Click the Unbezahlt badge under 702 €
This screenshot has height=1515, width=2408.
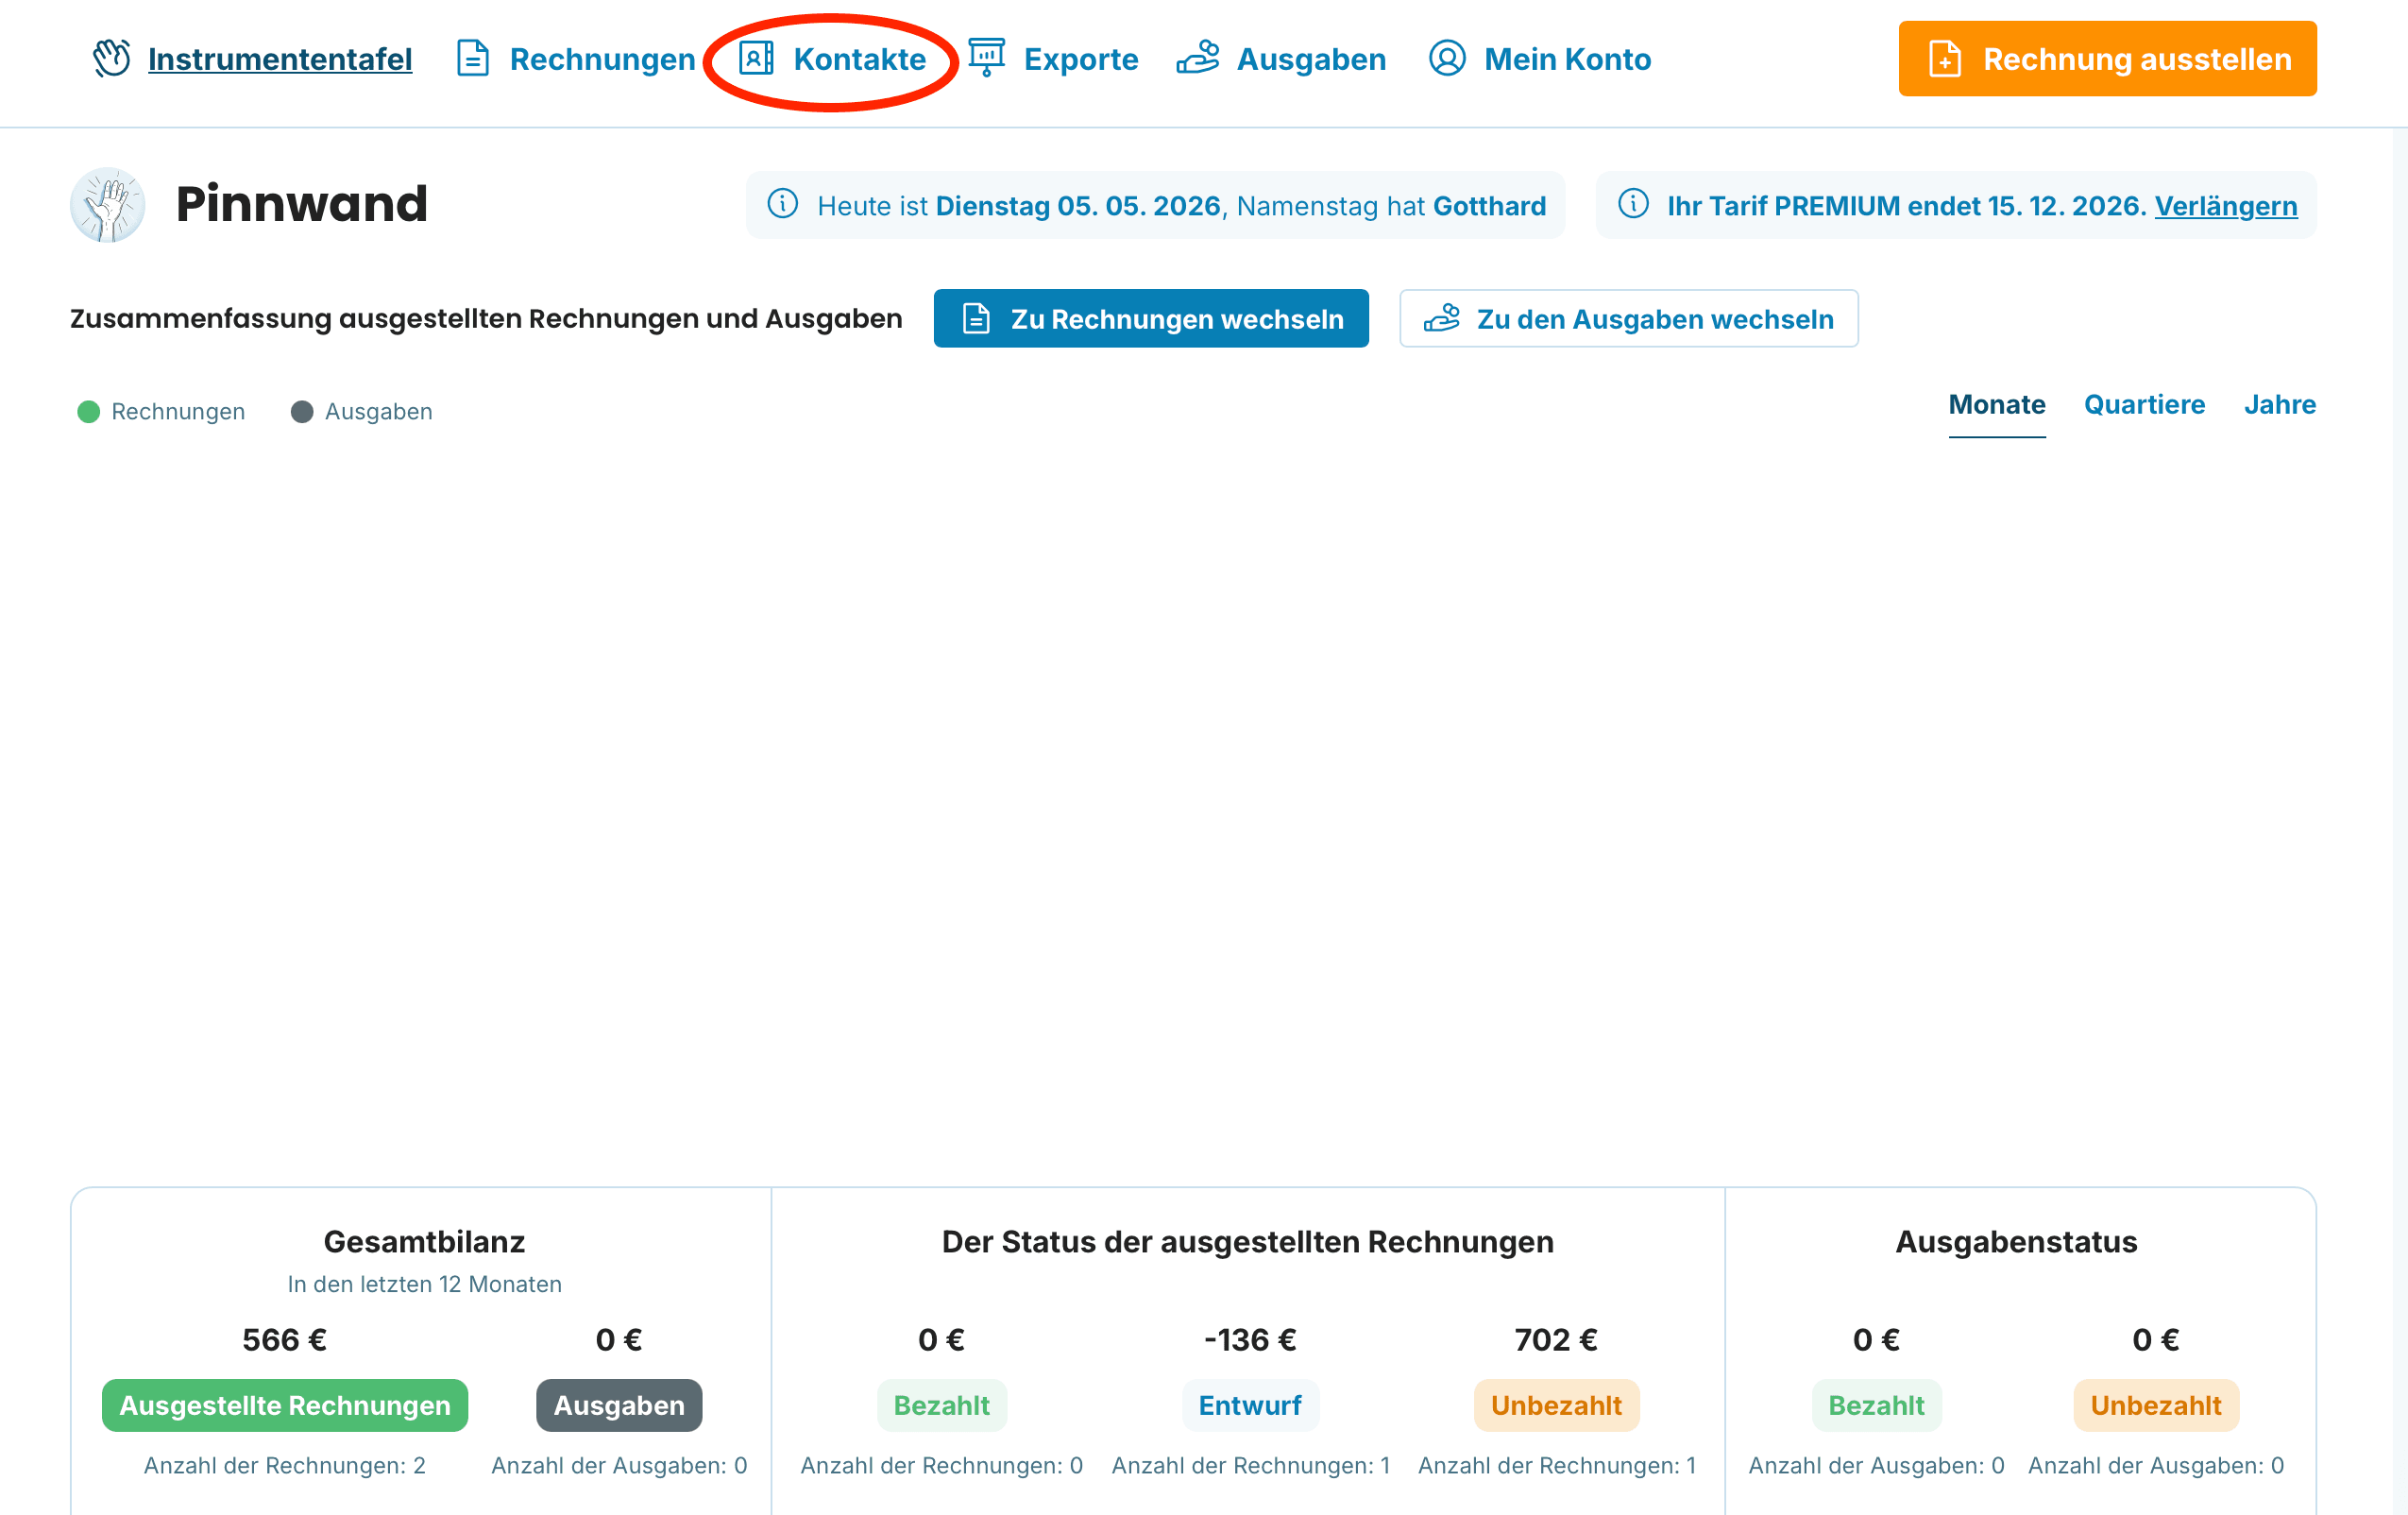click(1556, 1405)
